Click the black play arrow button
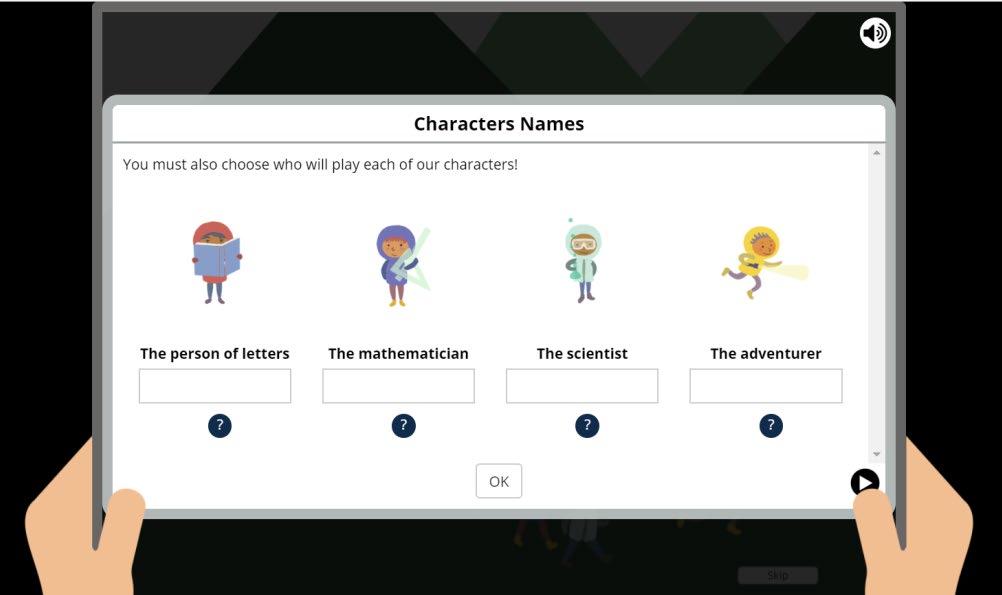Screen dimensions: 1002x595 click(865, 483)
